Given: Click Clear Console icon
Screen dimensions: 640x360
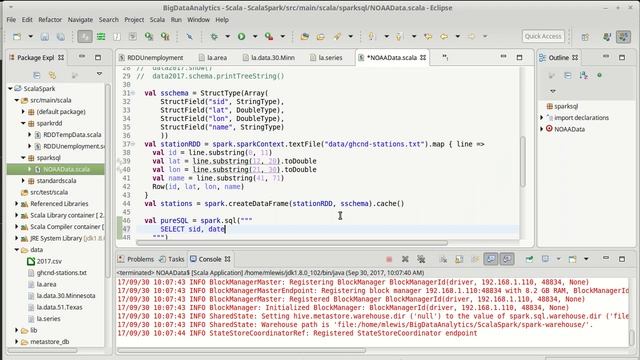Looking at the screenshot, I should tap(443, 259).
